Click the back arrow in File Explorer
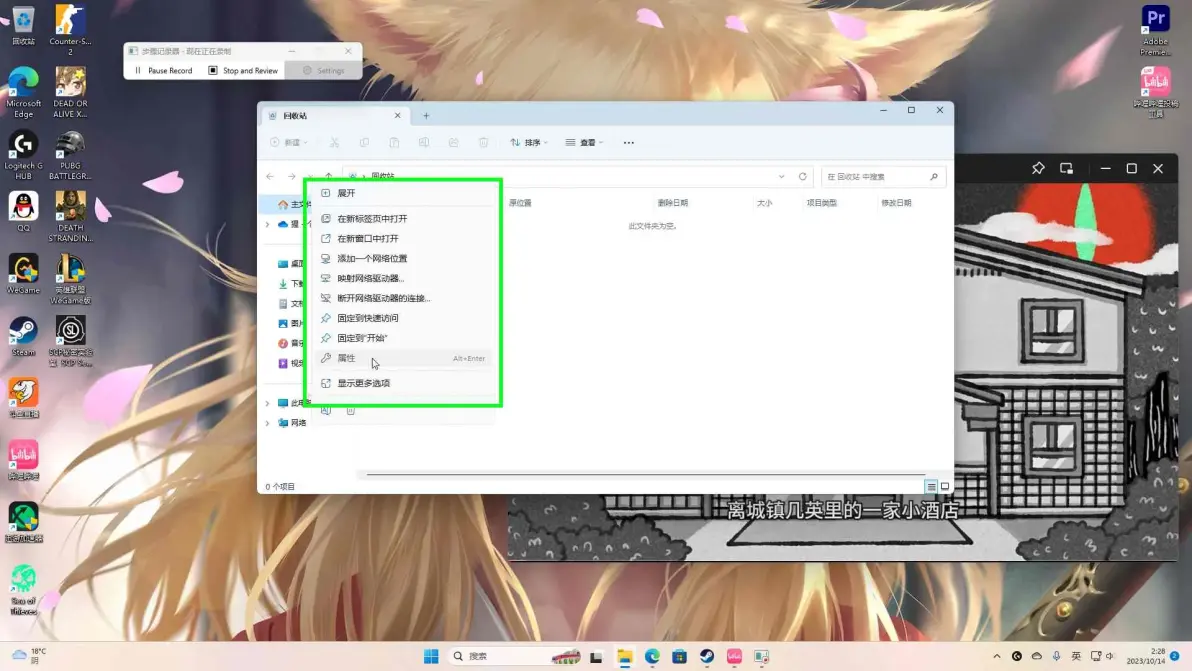 point(271,176)
